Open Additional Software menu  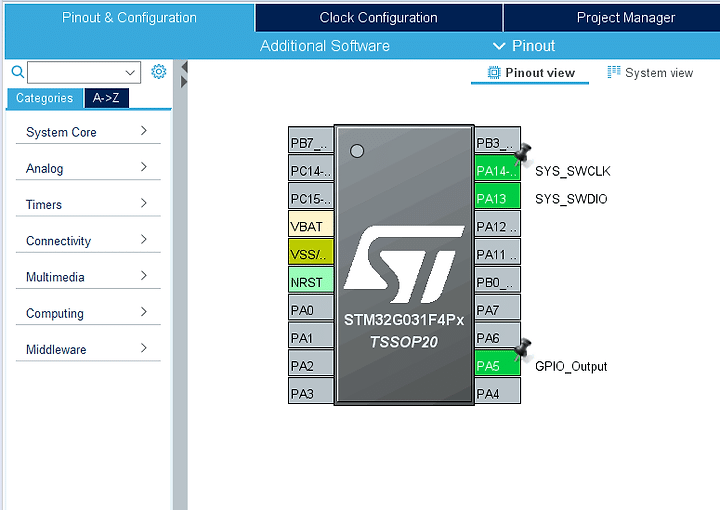point(325,46)
